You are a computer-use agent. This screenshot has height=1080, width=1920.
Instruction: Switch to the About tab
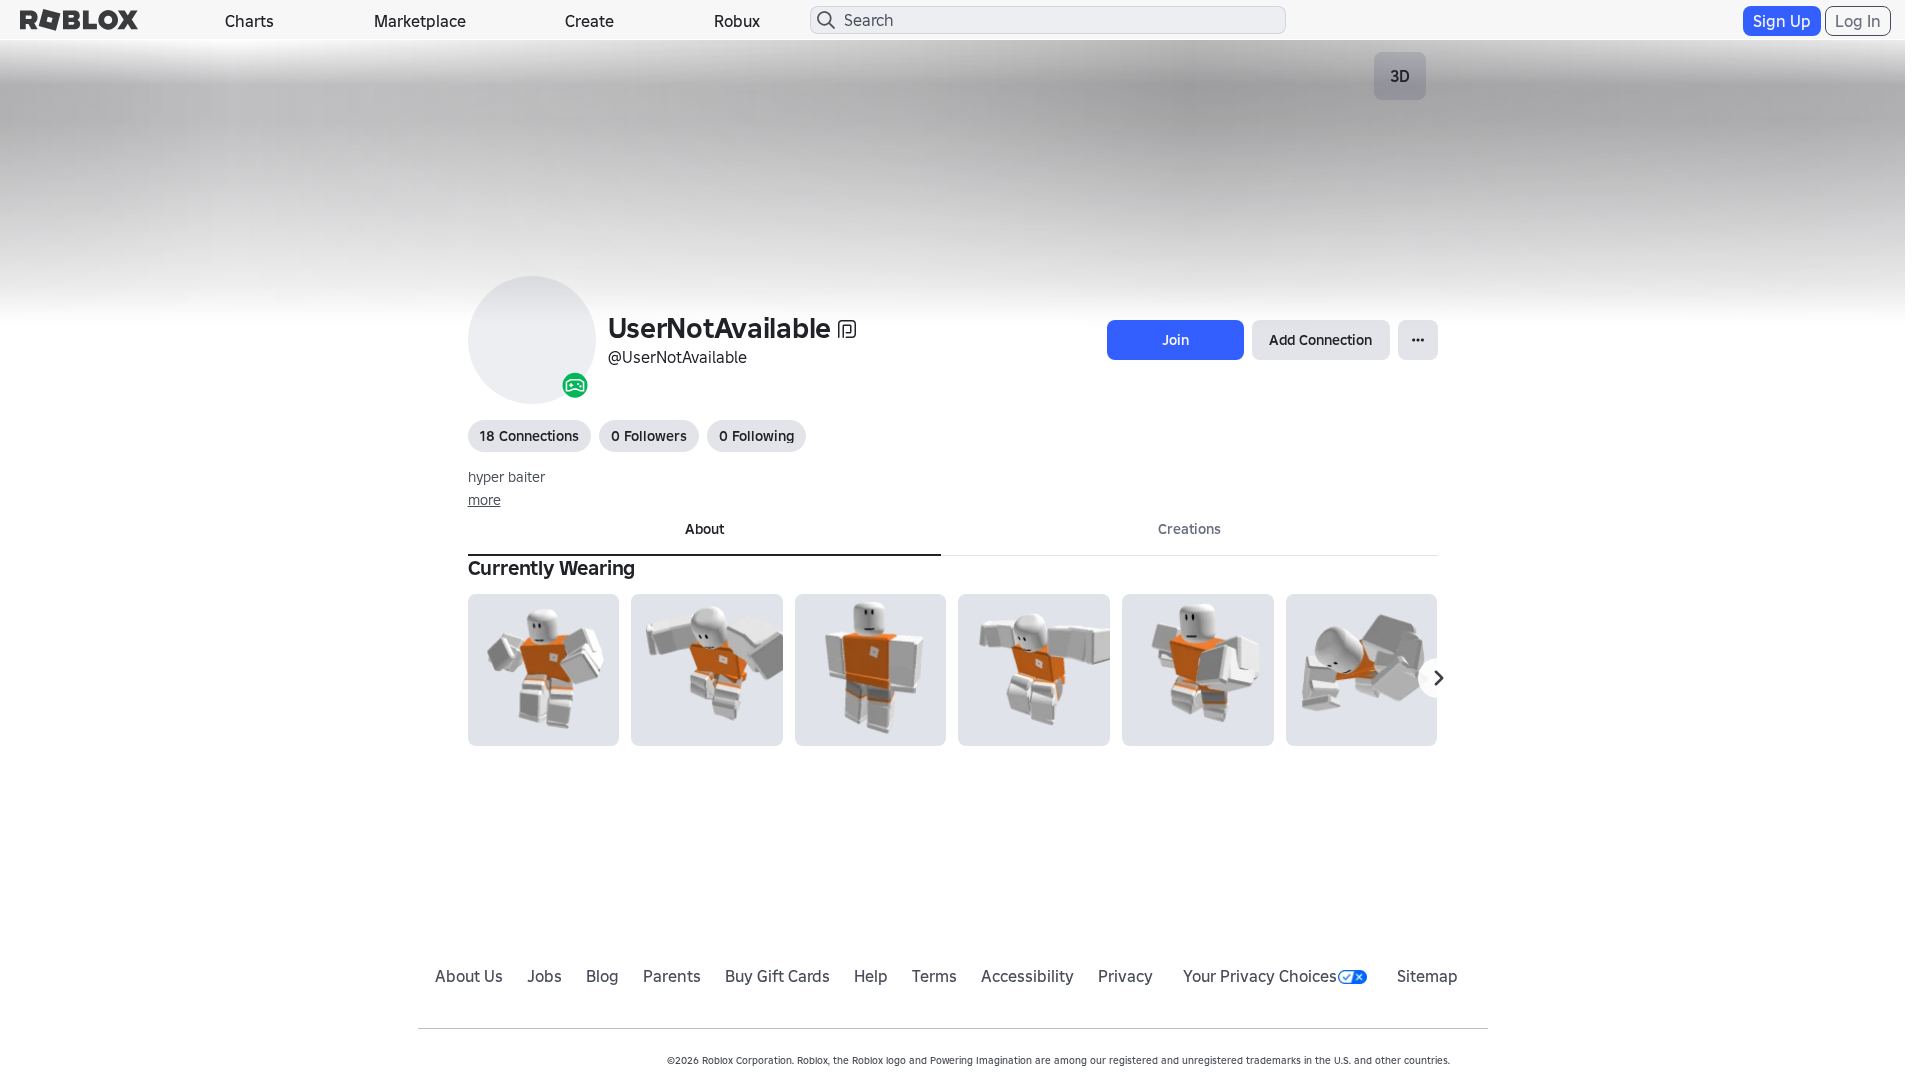(704, 530)
